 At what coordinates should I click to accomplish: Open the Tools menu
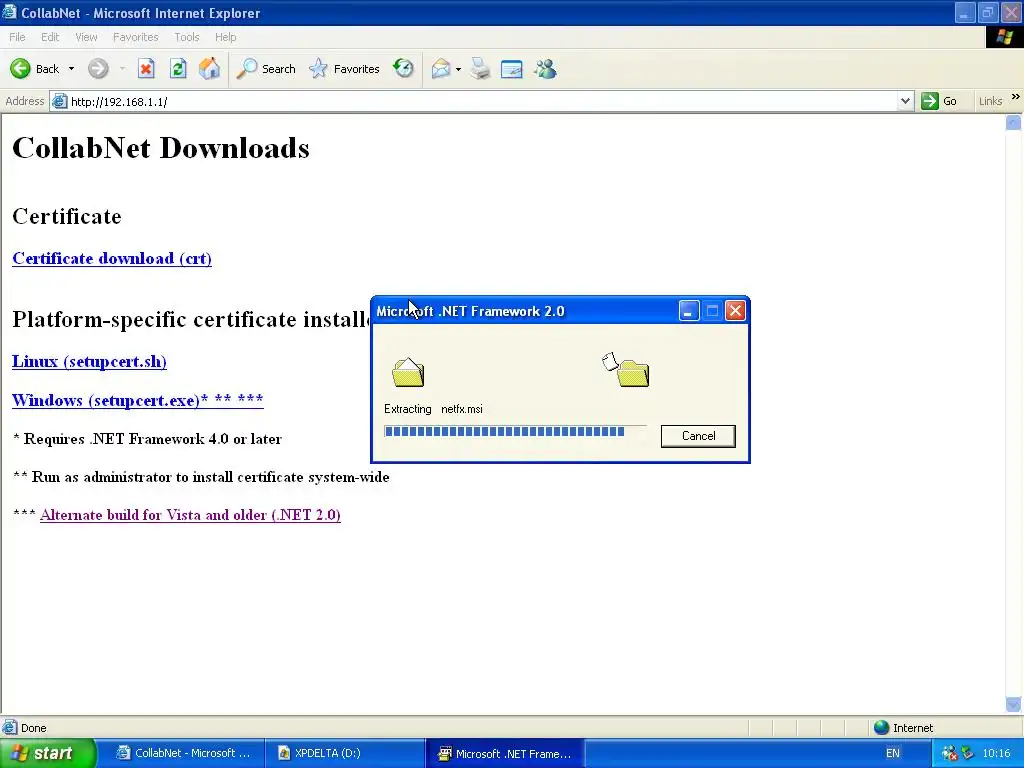(186, 37)
